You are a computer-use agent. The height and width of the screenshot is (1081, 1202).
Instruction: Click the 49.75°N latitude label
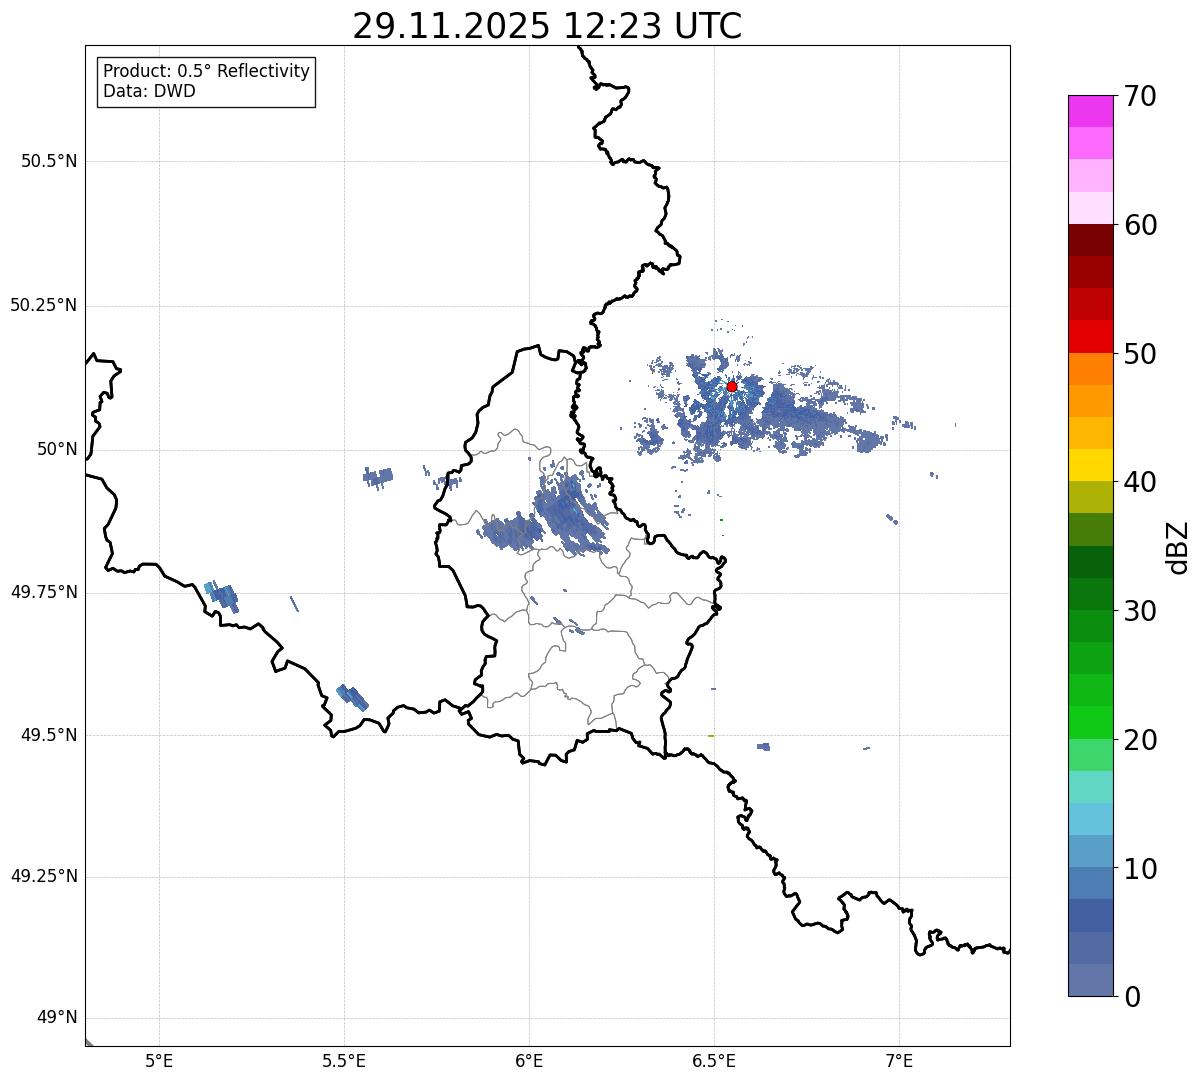click(44, 592)
